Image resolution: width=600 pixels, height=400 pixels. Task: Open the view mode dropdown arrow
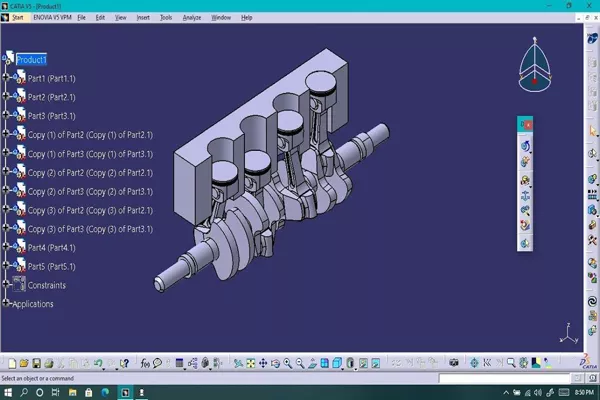point(356,369)
